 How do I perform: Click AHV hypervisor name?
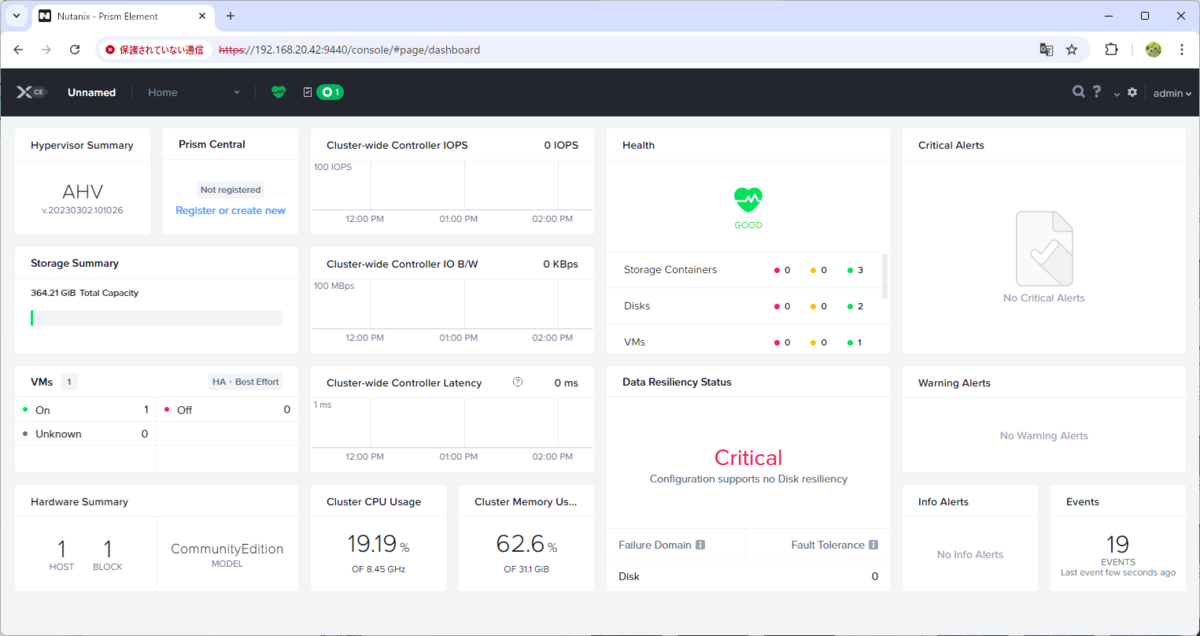tap(83, 191)
